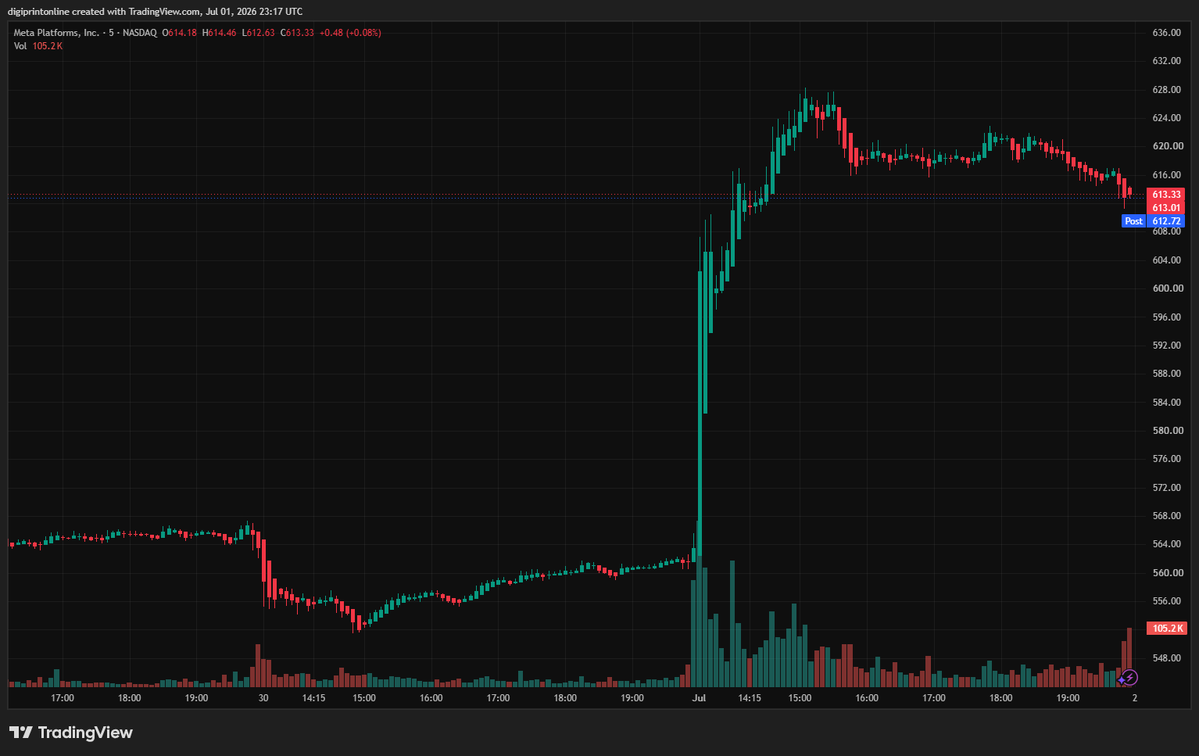The height and width of the screenshot is (756, 1199).
Task: Click the 624.00 price axis label
Action: (x=1167, y=118)
